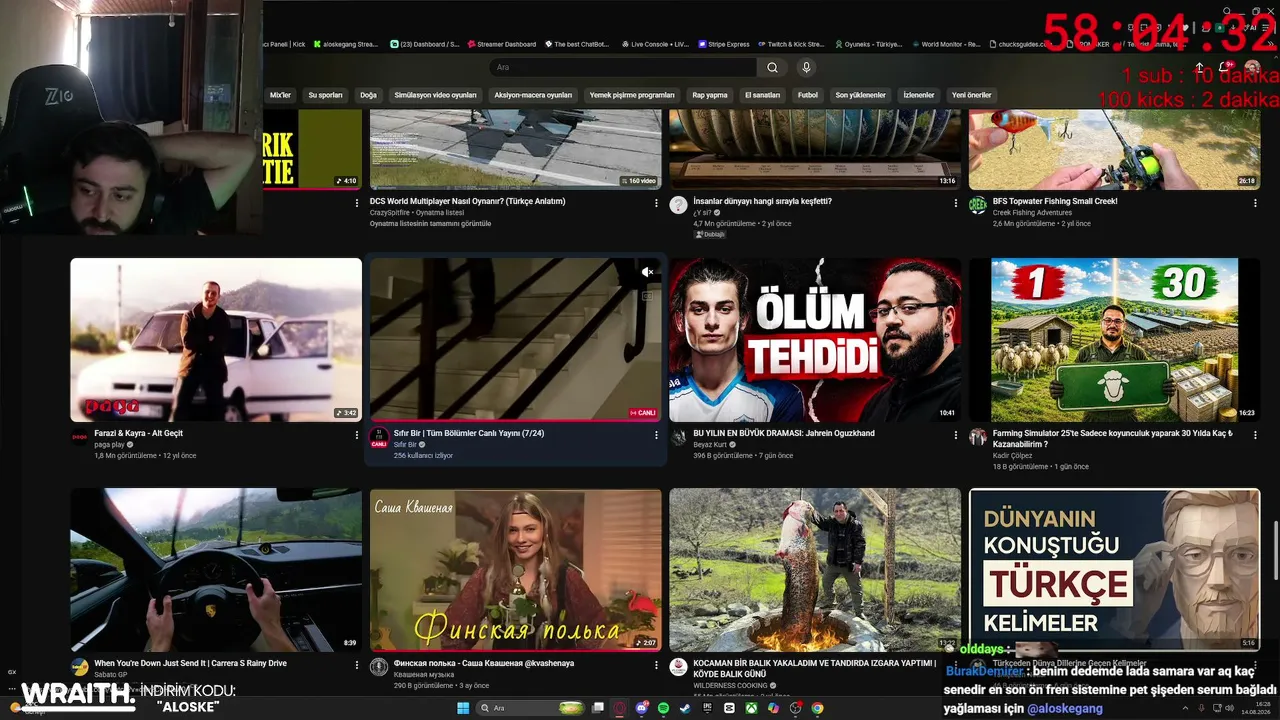Open the Xbox app taskbar icon
The height and width of the screenshot is (720, 1280).
coord(750,708)
